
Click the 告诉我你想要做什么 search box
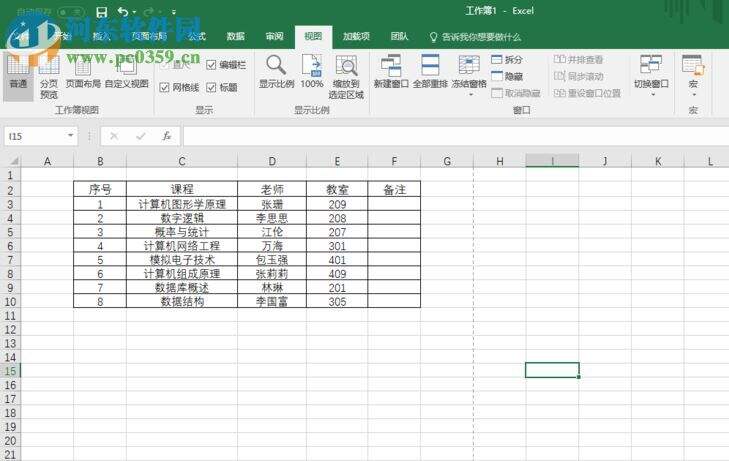475,37
